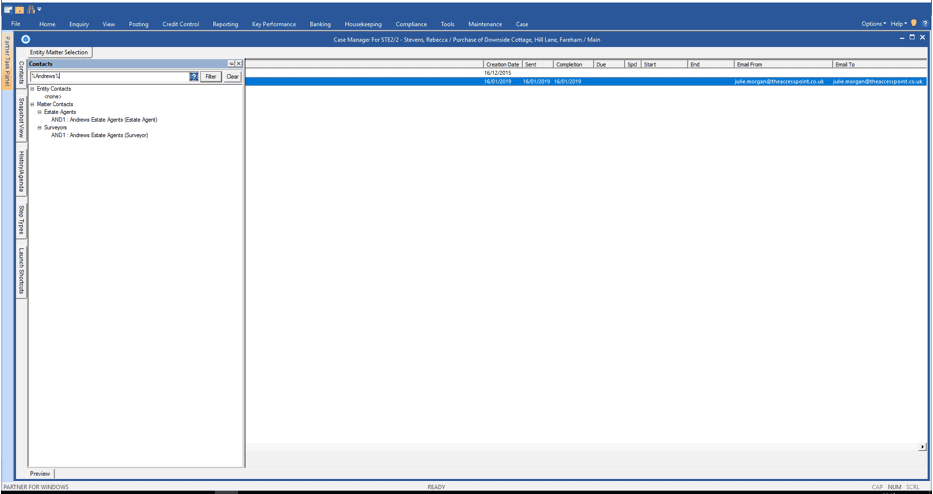Open the Options dropdown menu
This screenshot has width=933, height=494.
pyautogui.click(x=873, y=24)
